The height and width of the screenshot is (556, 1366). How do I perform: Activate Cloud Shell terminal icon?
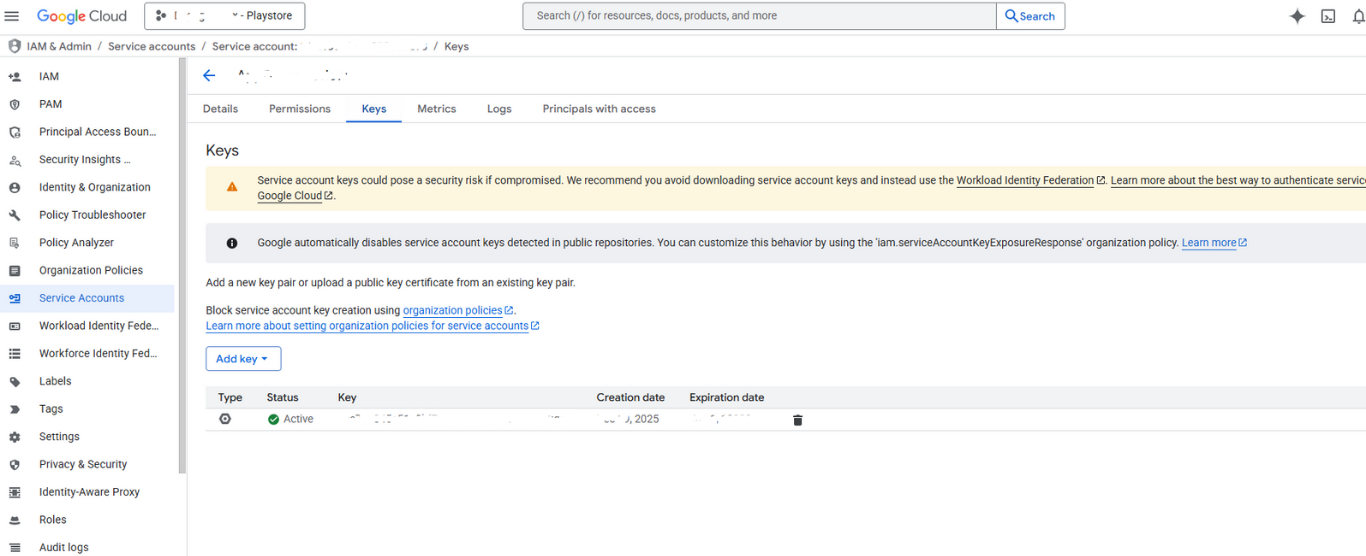tap(1328, 16)
